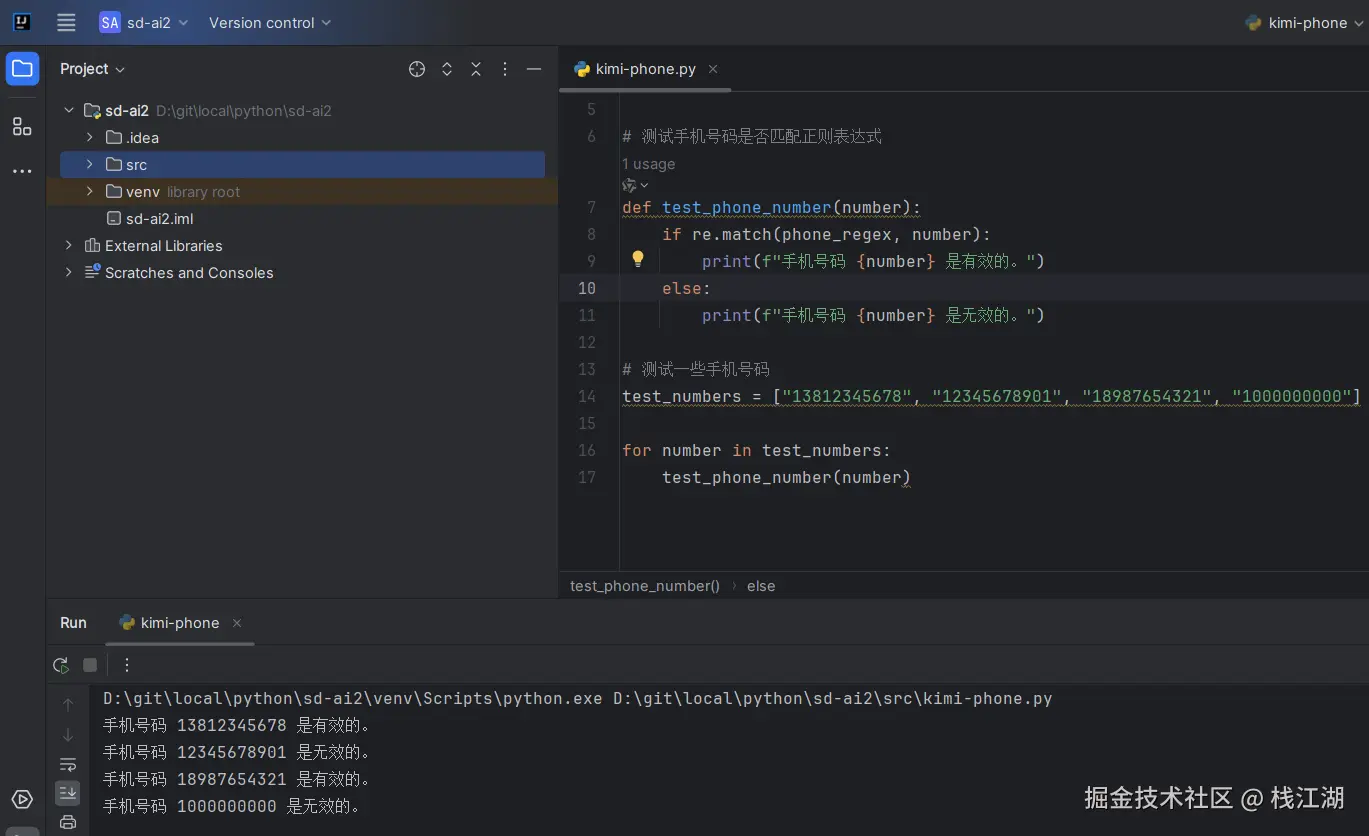
Task: Collapse all in the Project panel
Action: click(476, 69)
